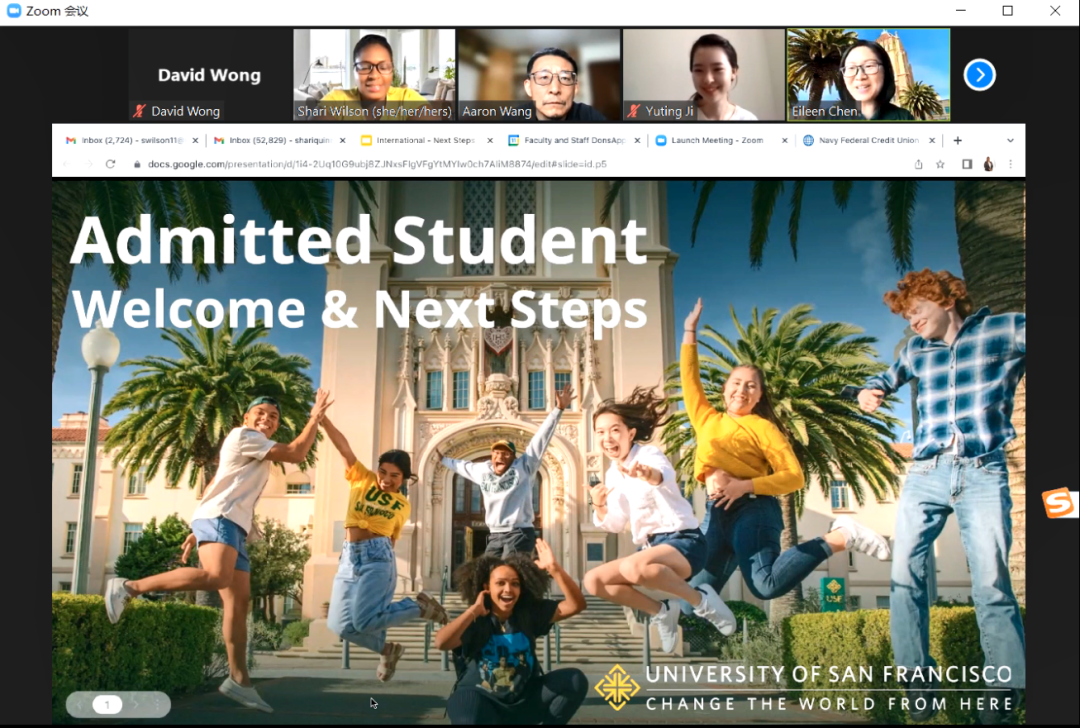Switch to Navy Federal Credit Union tab
Image resolution: width=1080 pixels, height=728 pixels.
coord(868,141)
